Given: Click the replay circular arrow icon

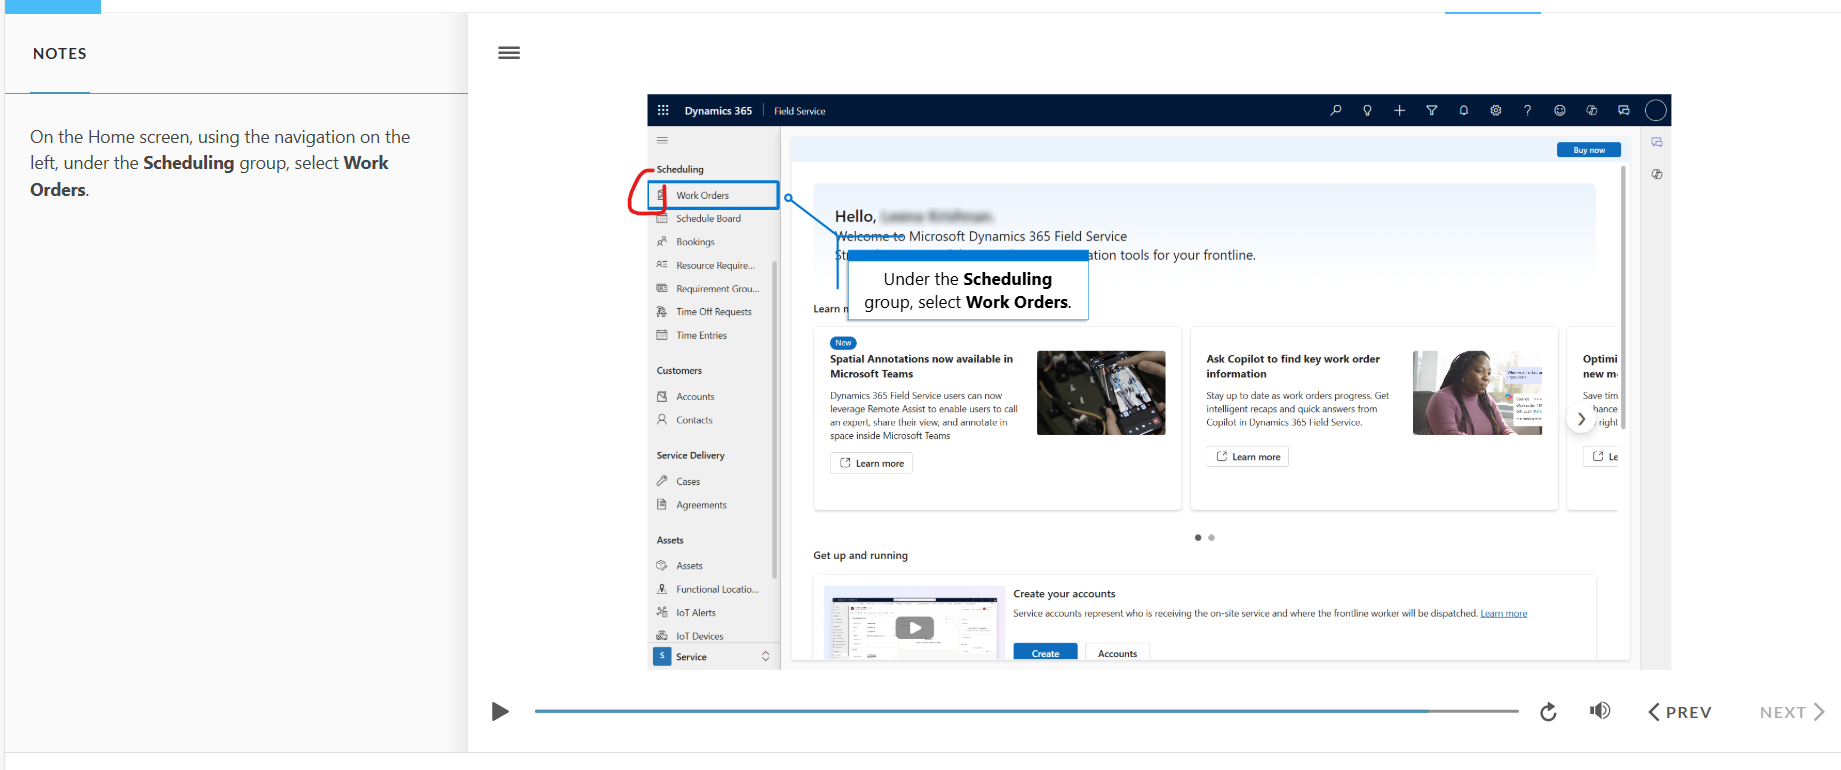Looking at the screenshot, I should coord(1548,712).
